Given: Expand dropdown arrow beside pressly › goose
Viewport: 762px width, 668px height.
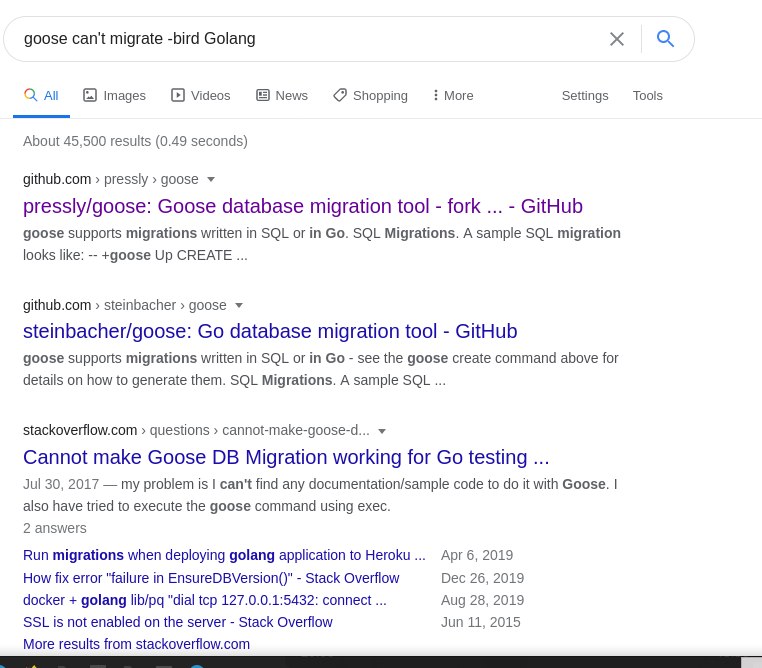Looking at the screenshot, I should coord(211,179).
